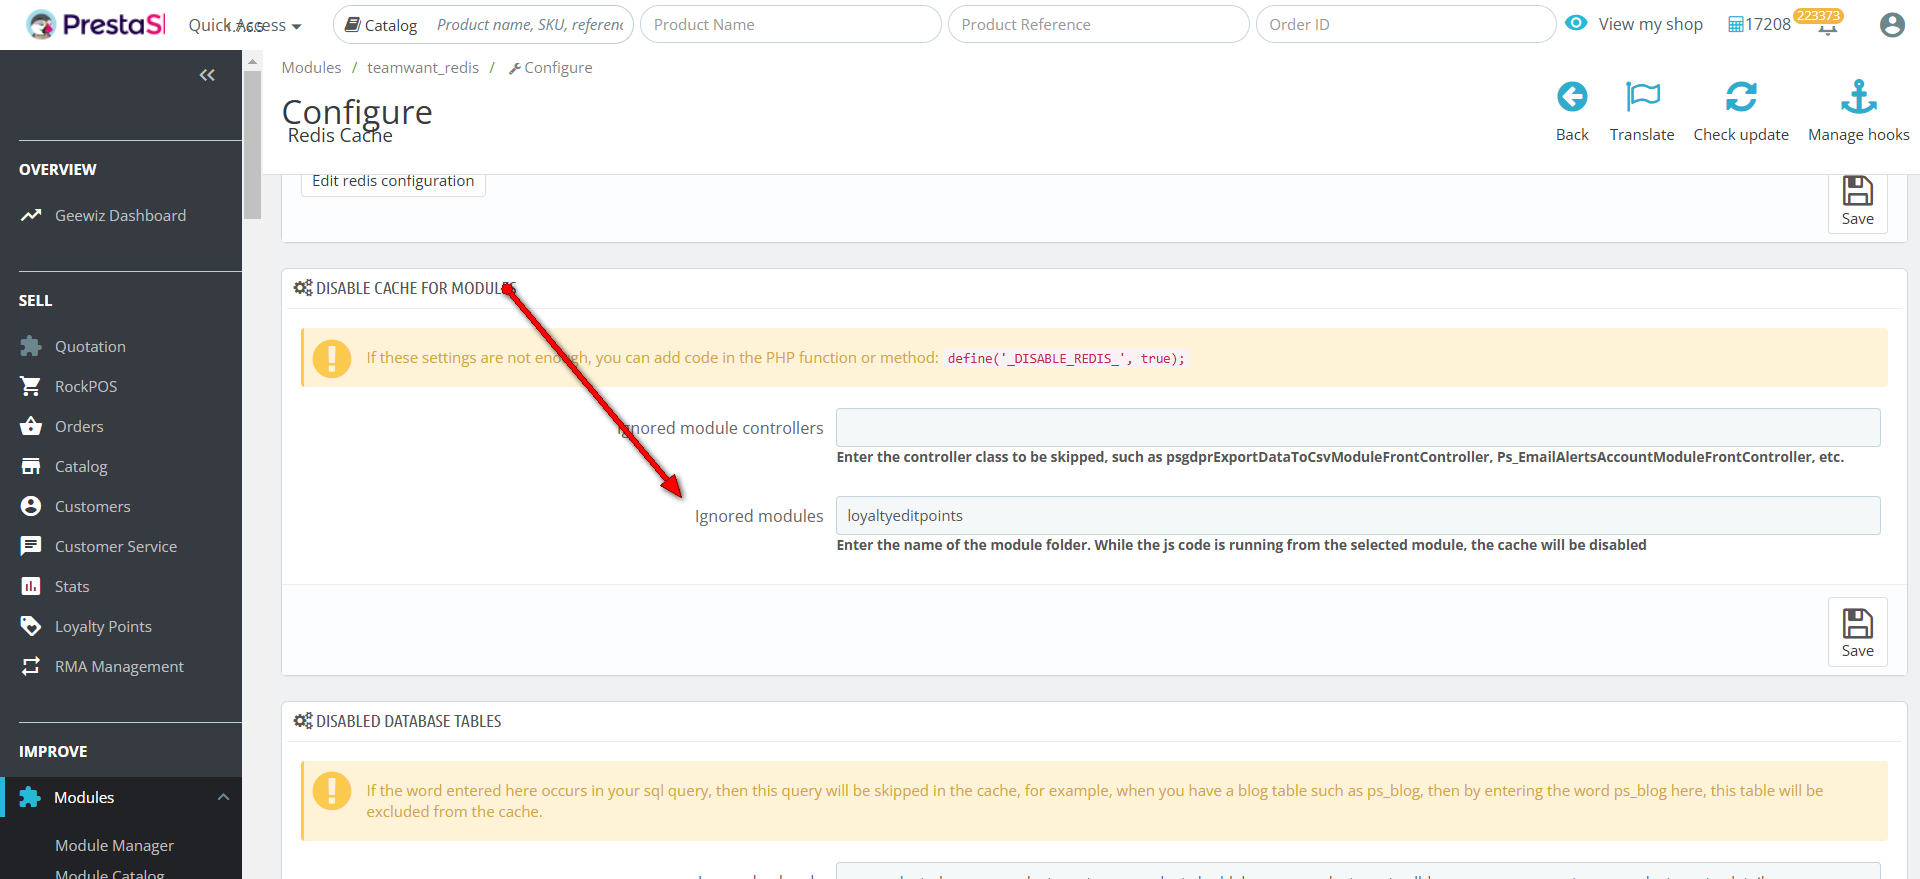Click the Quotation puzzle icon
The image size is (1920, 879).
pos(31,346)
